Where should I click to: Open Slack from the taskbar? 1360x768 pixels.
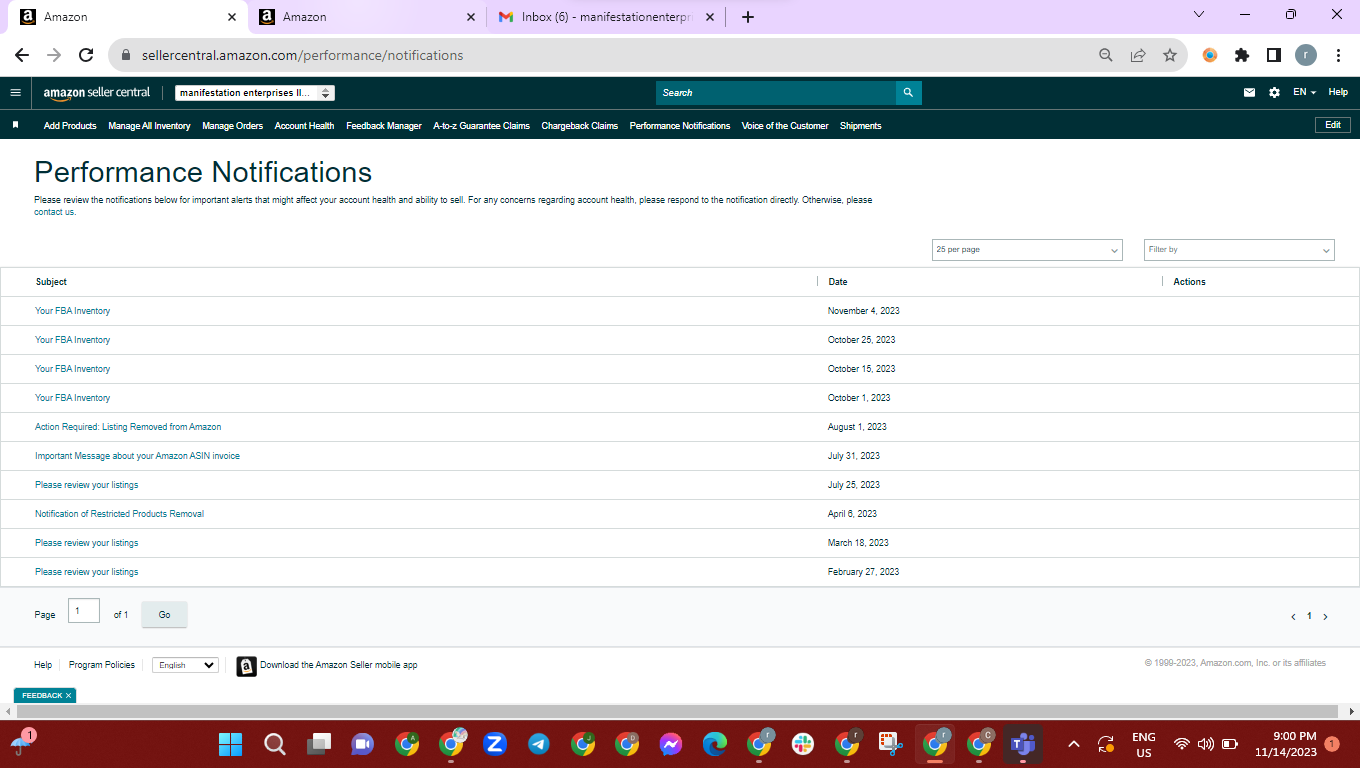(802, 744)
